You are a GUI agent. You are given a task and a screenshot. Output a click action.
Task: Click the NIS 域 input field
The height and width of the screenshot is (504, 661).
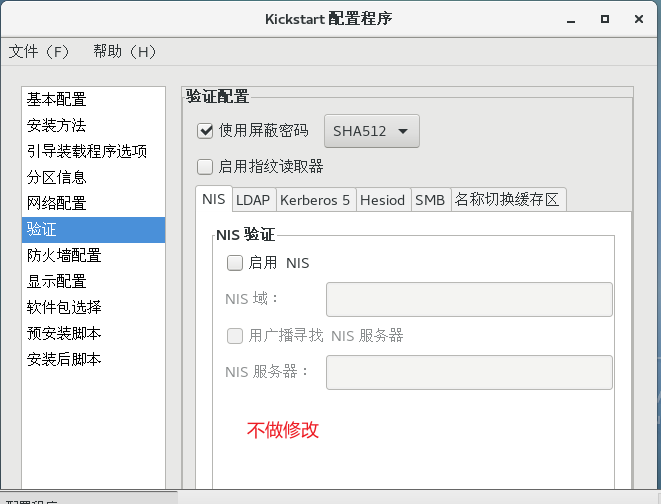tap(469, 300)
